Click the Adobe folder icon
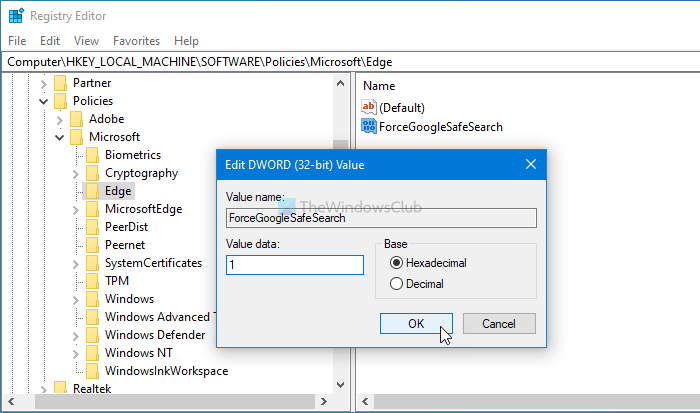The image size is (700, 413). tap(76, 119)
